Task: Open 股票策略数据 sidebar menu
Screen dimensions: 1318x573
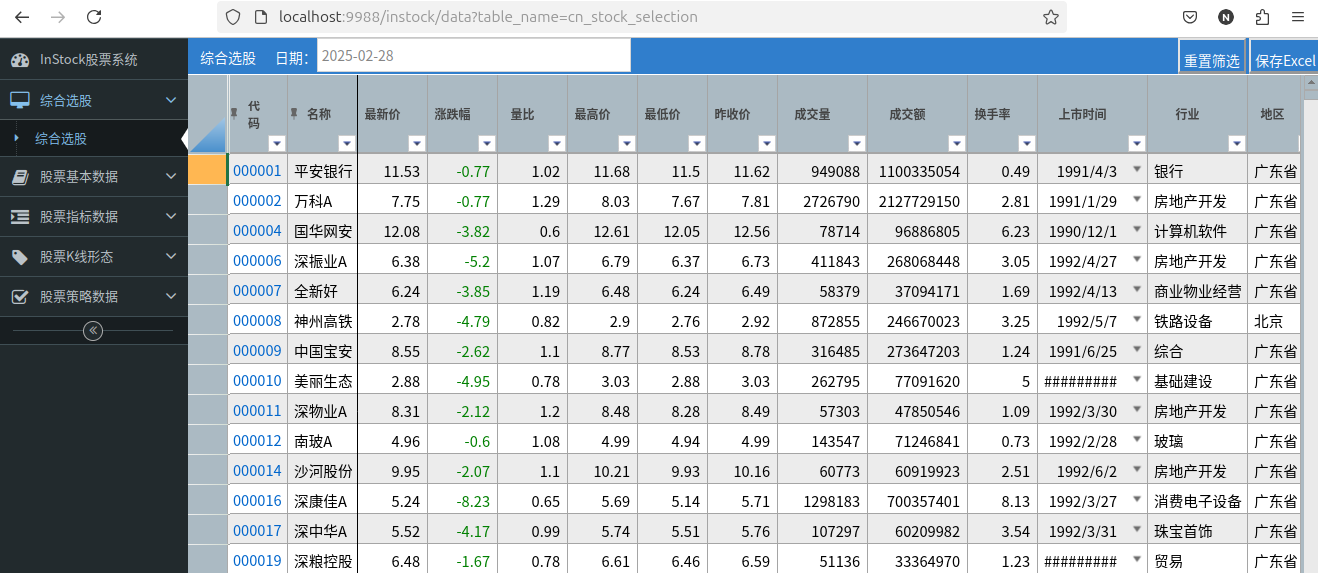Action: point(94,297)
